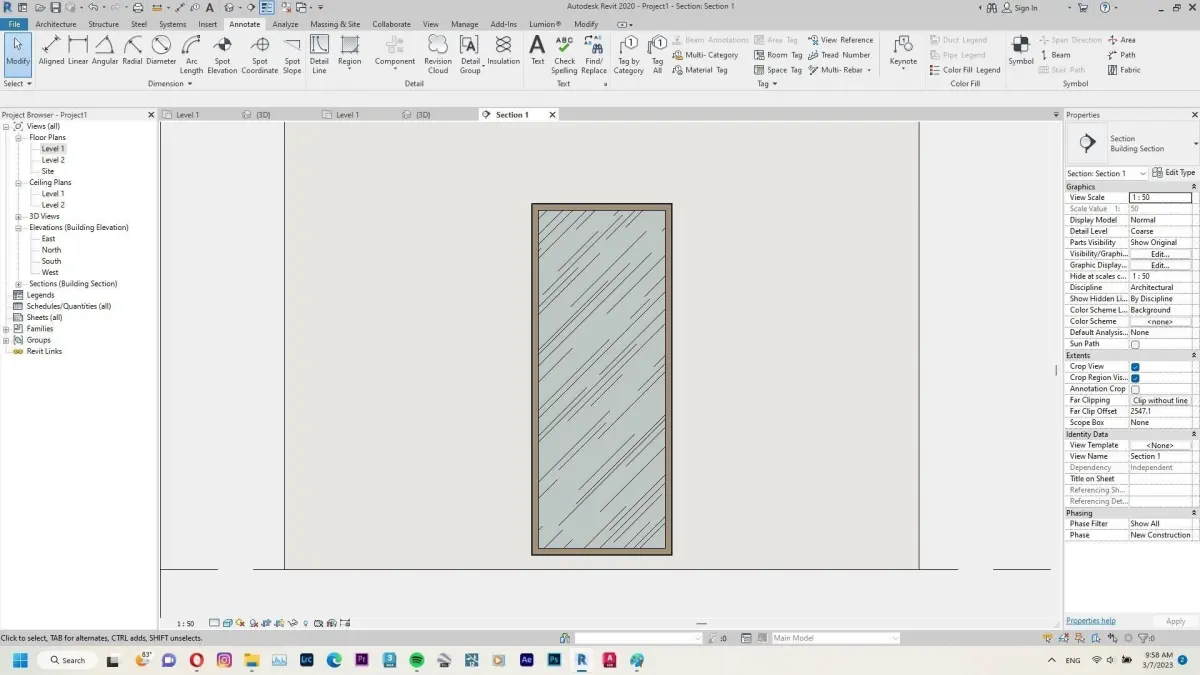This screenshot has width=1200, height=675.
Task: Select the View Reference tool
Action: (x=840, y=40)
